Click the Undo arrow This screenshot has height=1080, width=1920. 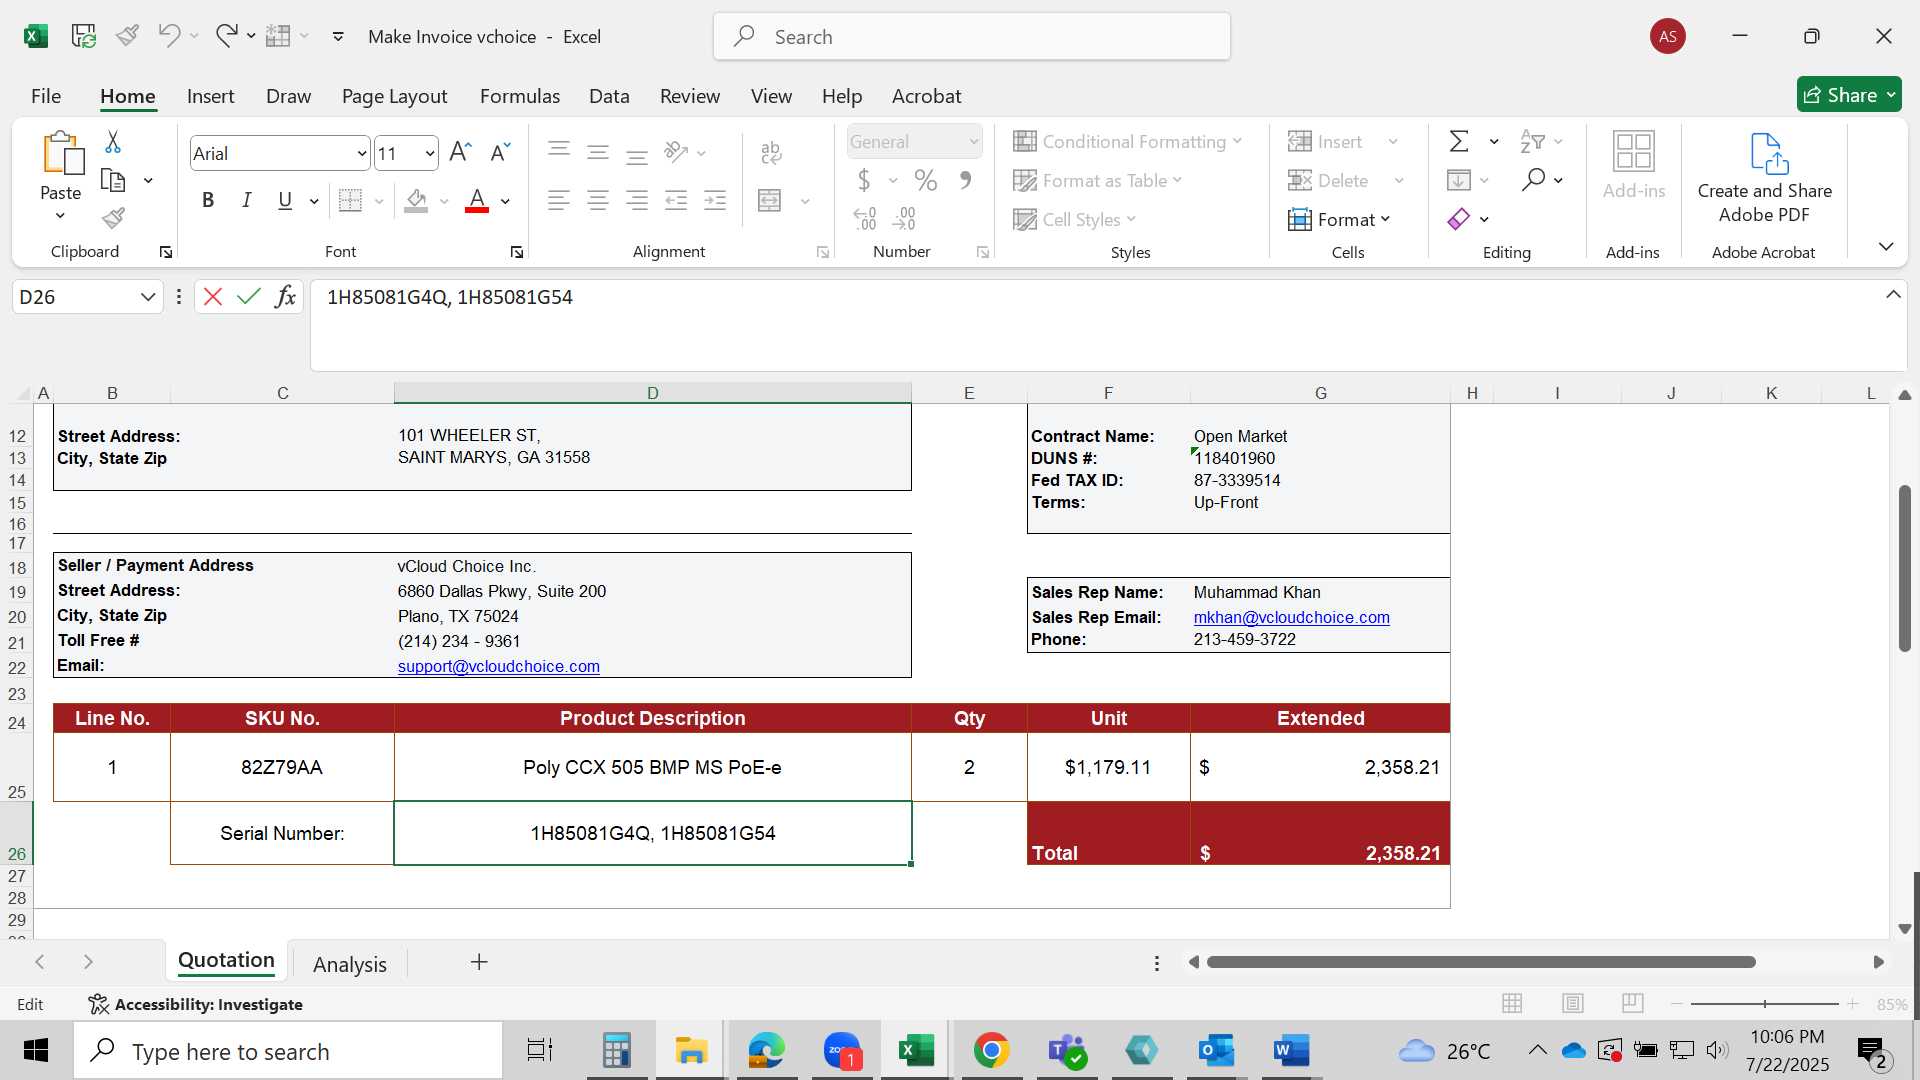pos(169,36)
